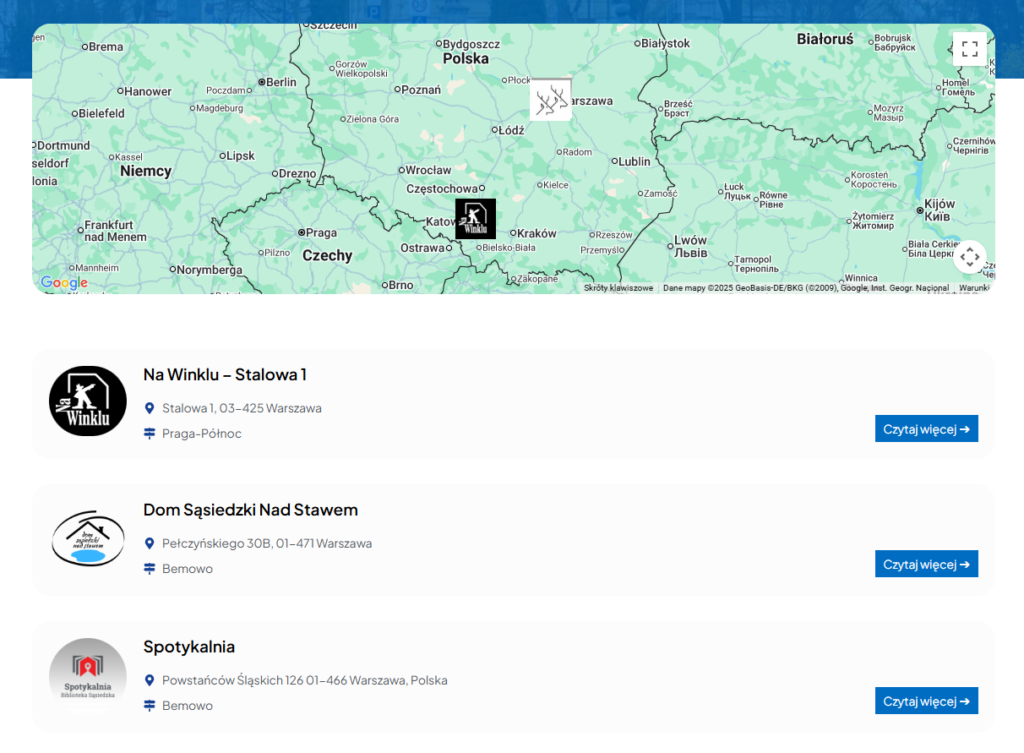Screen dimensions: 1024x753
Task: Click location pin icon beside Stalowa 1 address
Action: click(x=150, y=408)
